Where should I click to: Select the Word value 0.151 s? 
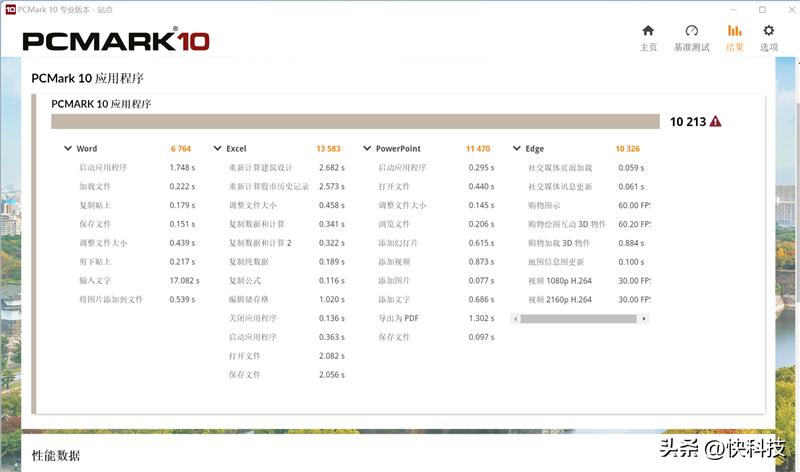point(182,224)
